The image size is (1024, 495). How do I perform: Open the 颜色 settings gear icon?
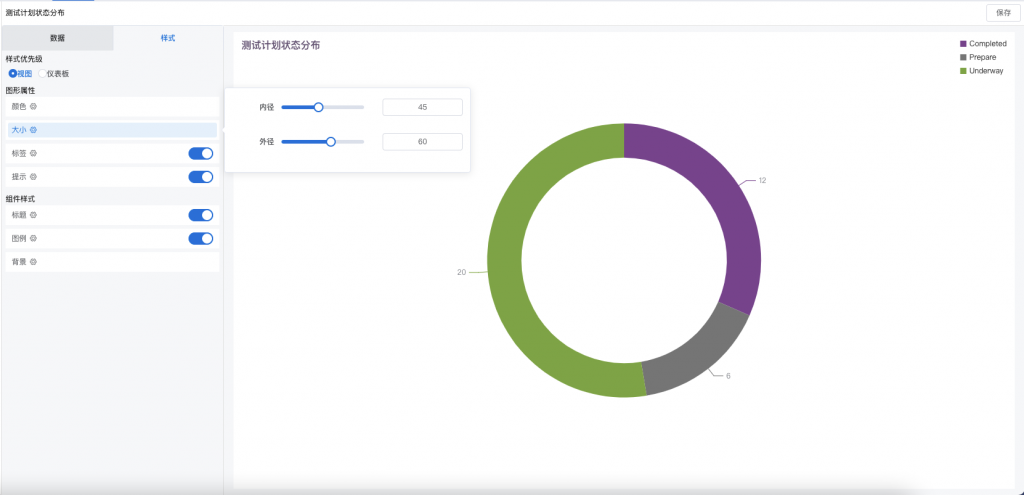(33, 106)
